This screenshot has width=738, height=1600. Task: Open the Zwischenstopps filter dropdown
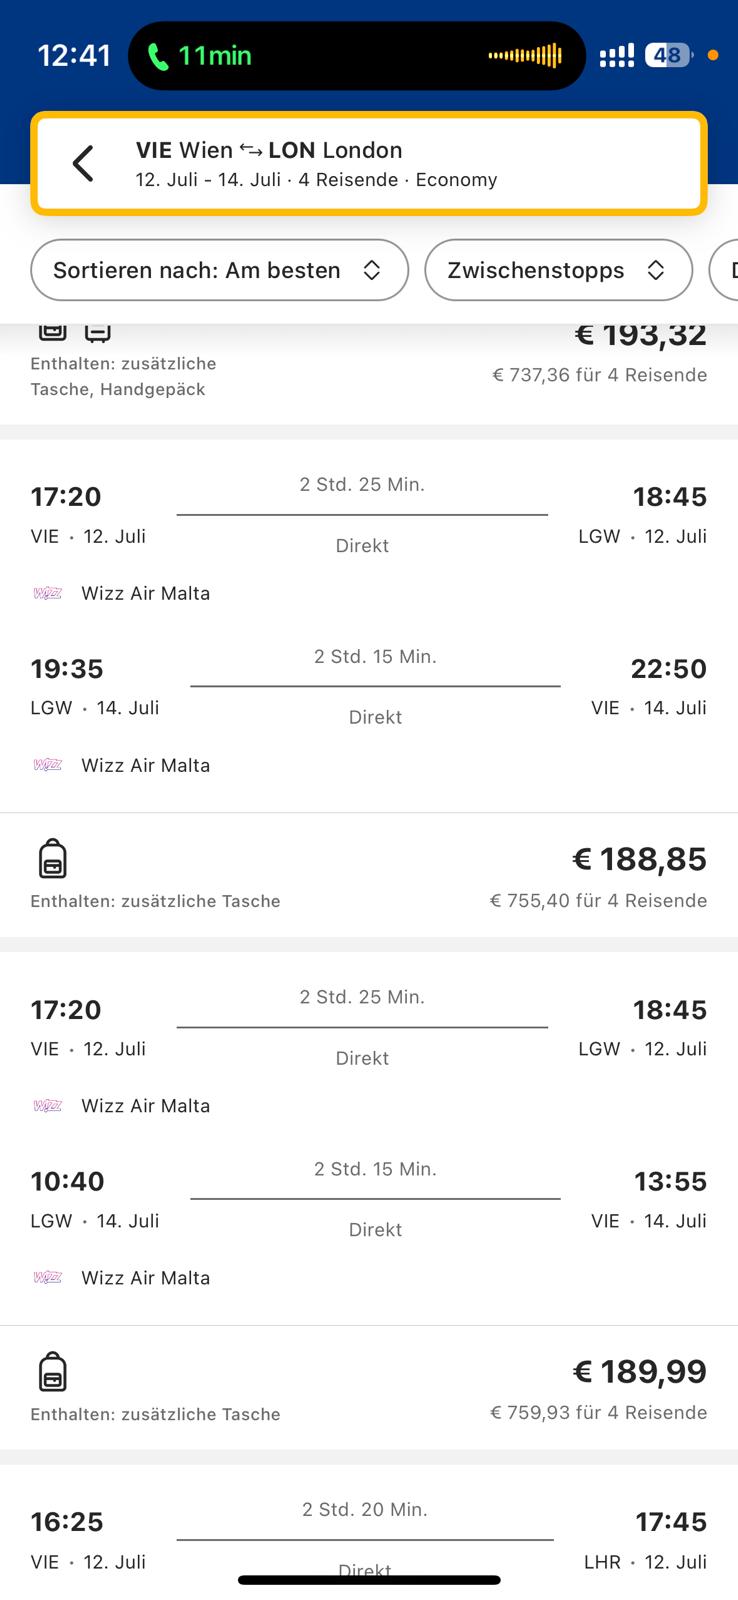click(558, 270)
